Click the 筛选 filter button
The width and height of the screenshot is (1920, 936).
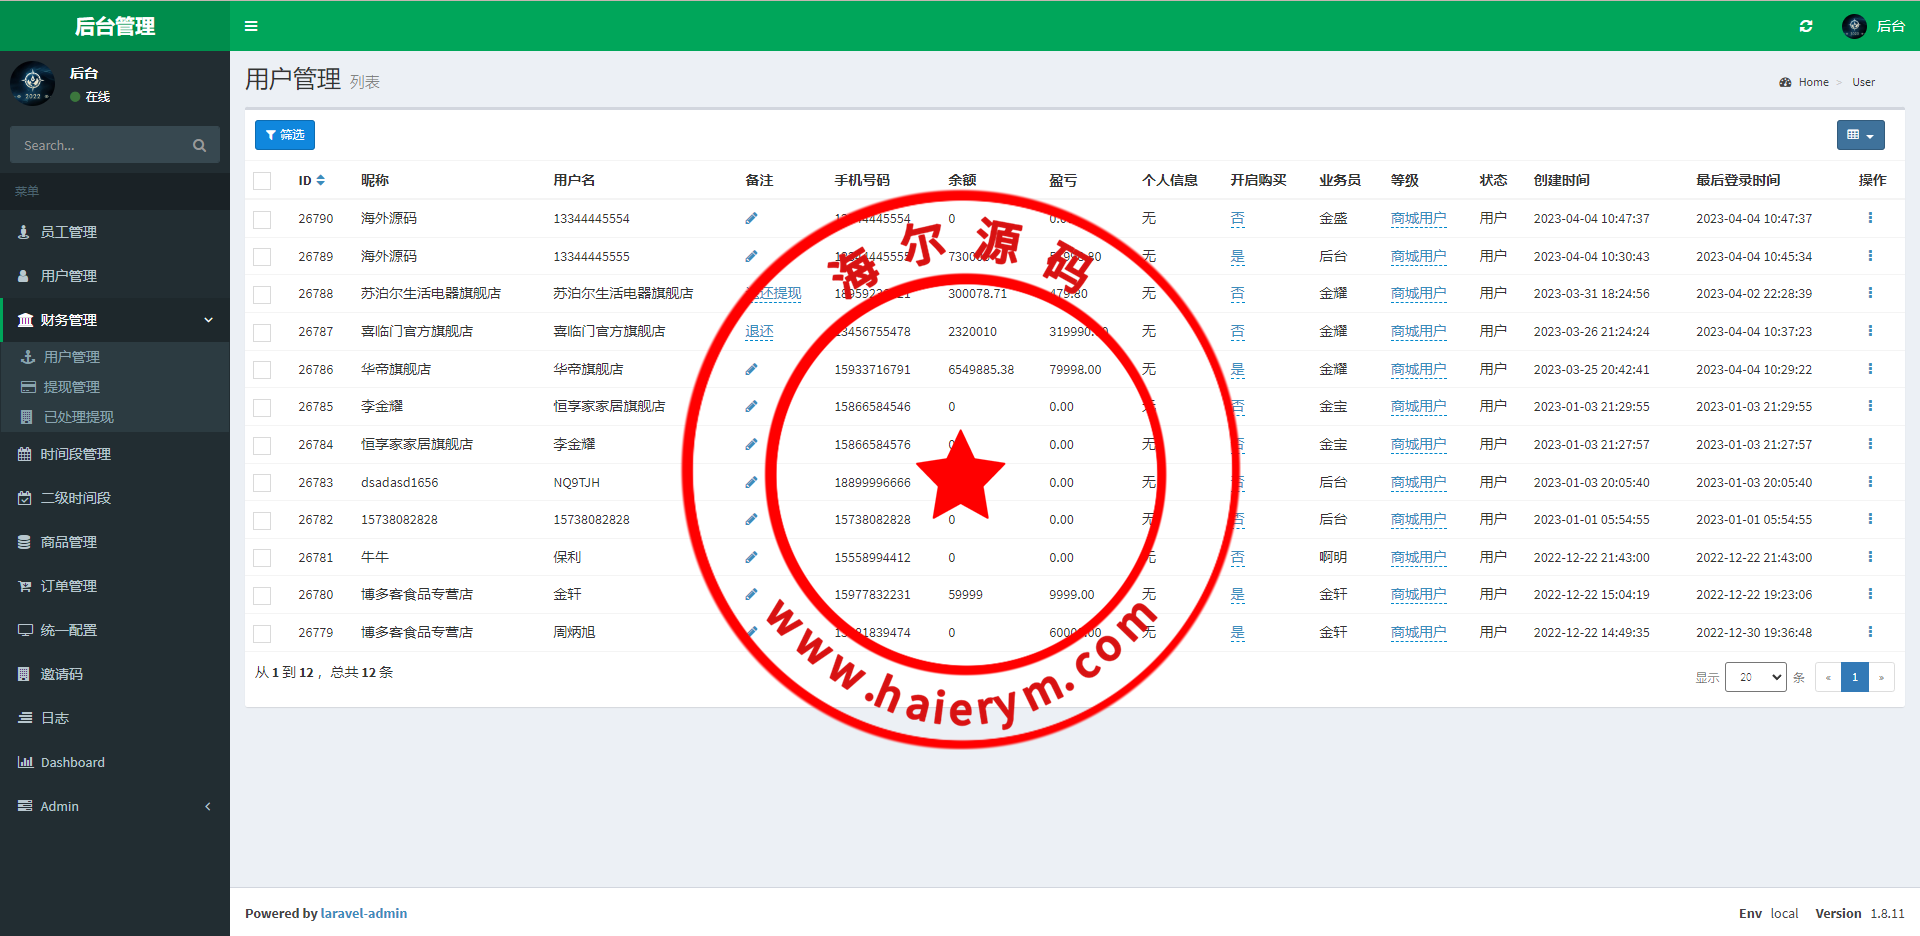coord(285,135)
